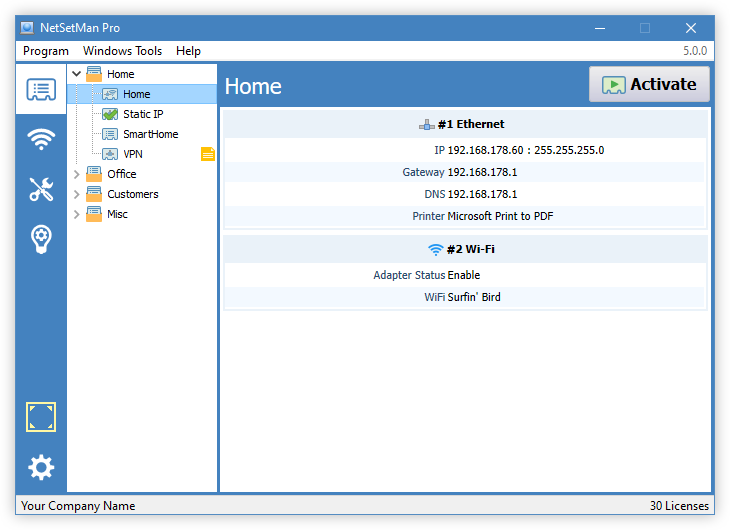This screenshot has height=530, width=730.
Task: Open the lightbulb tips sidebar icon
Action: pos(41,239)
